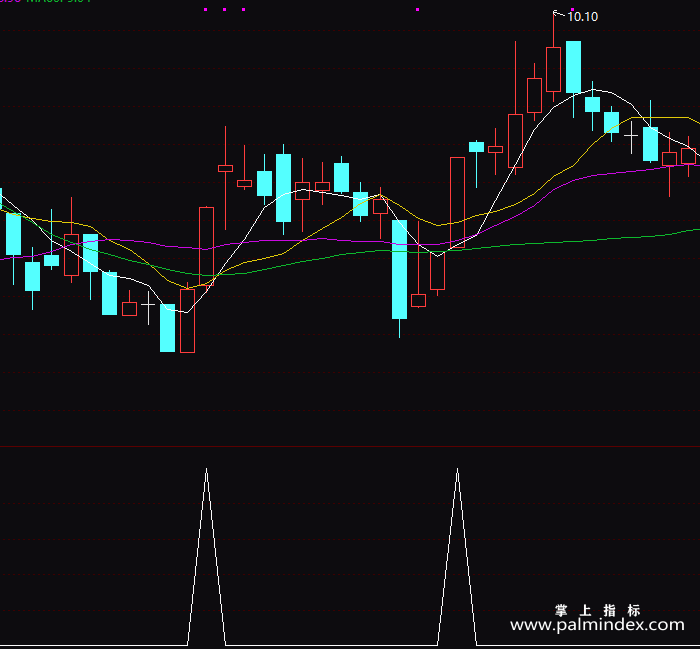The height and width of the screenshot is (649, 700).
Task: Click the 10.10 high price label
Action: coord(582,17)
